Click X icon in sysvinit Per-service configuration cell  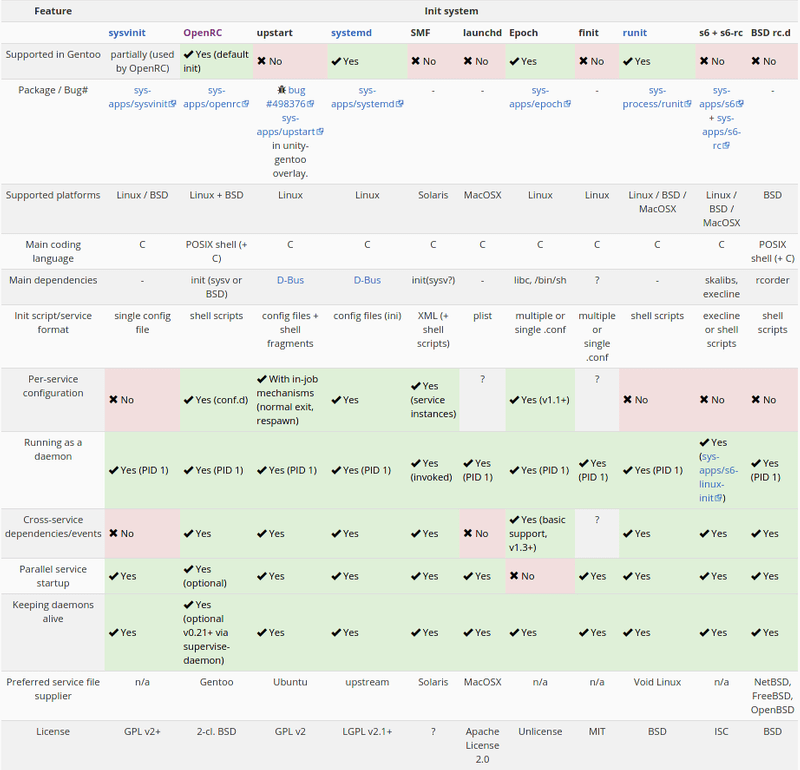(113, 400)
